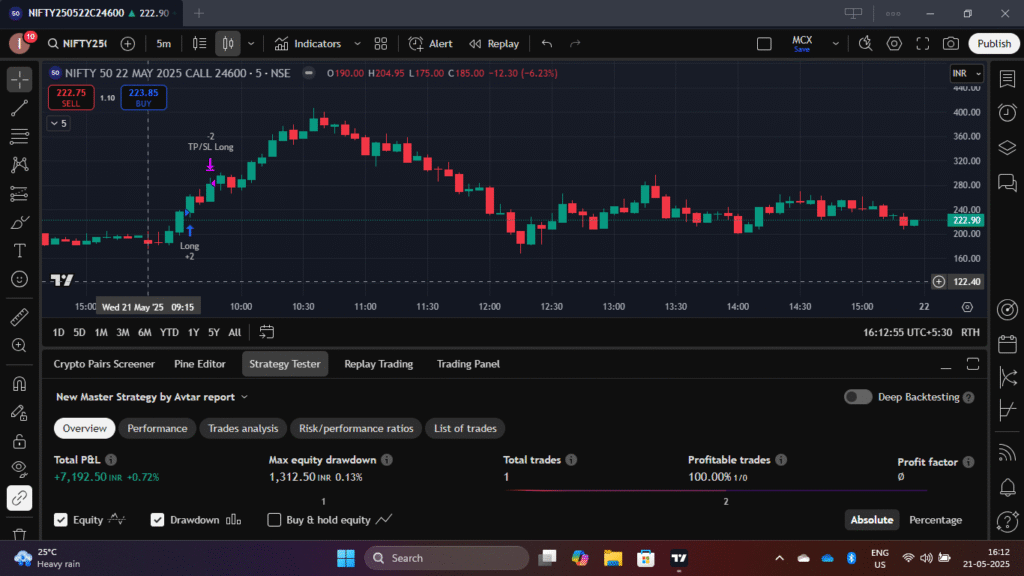Viewport: 1024px width, 576px height.
Task: Choose the chart patterns tool
Action: (x=20, y=165)
